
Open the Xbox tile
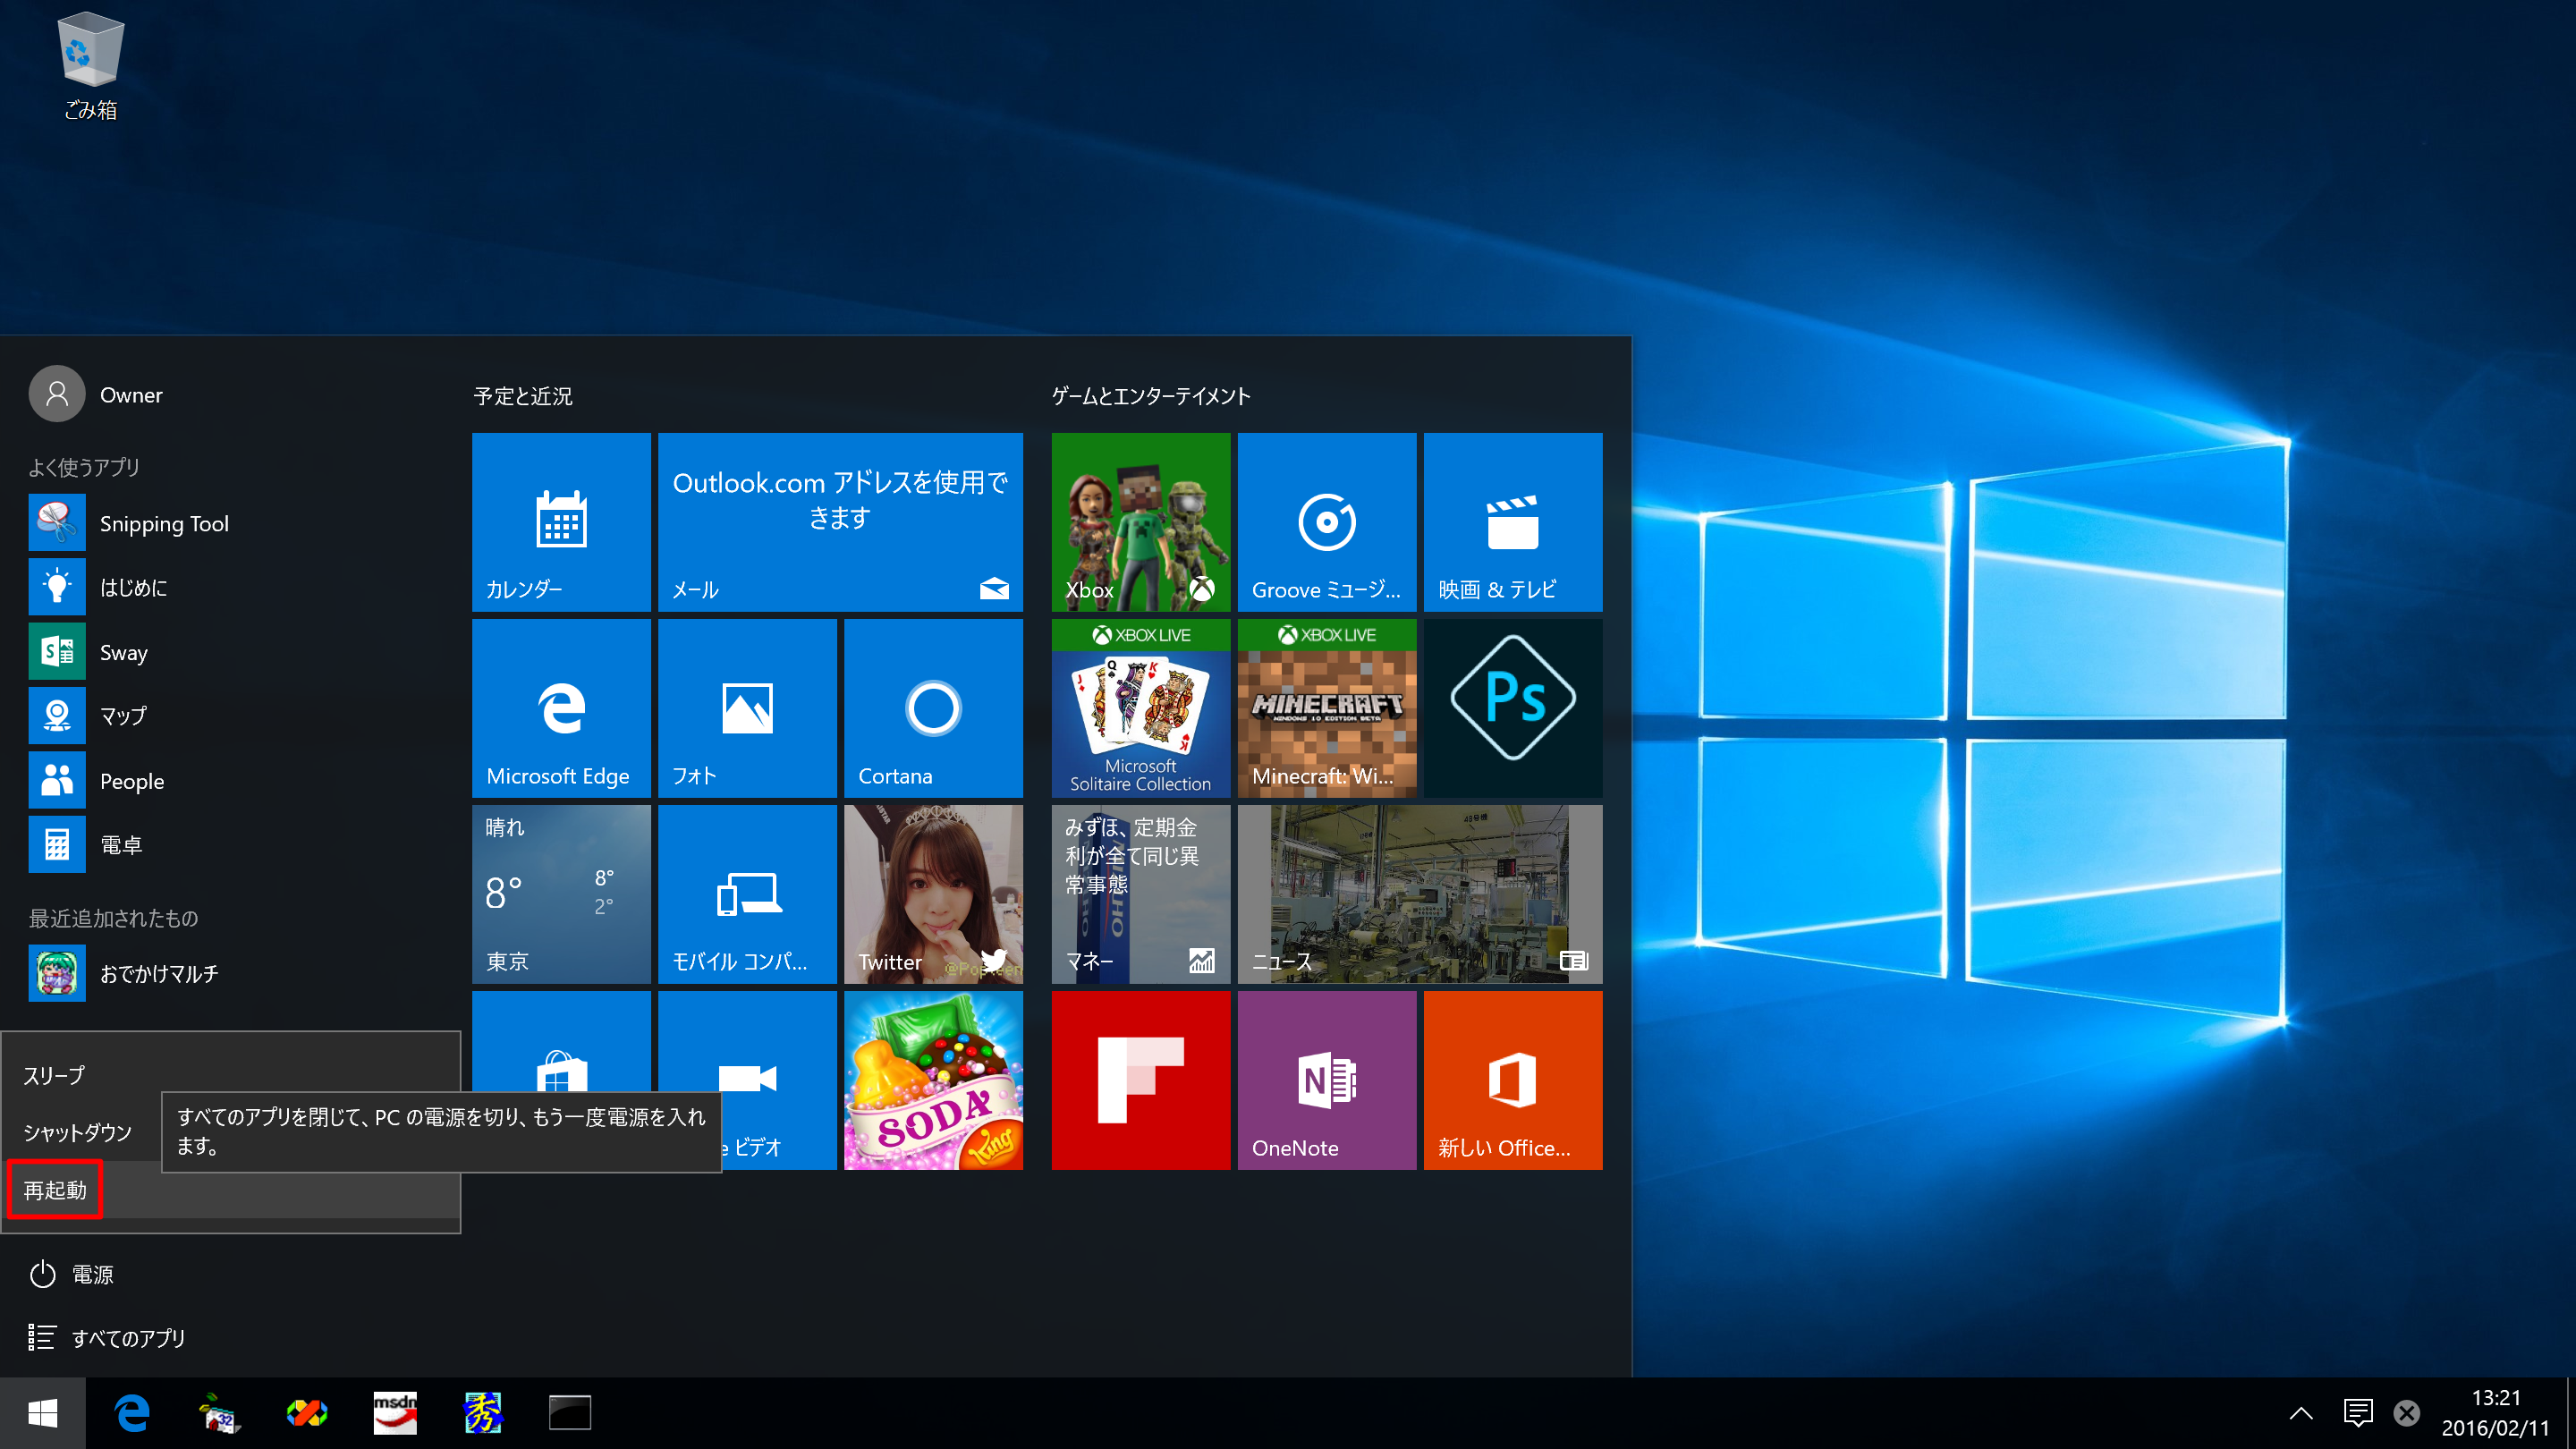point(1141,522)
